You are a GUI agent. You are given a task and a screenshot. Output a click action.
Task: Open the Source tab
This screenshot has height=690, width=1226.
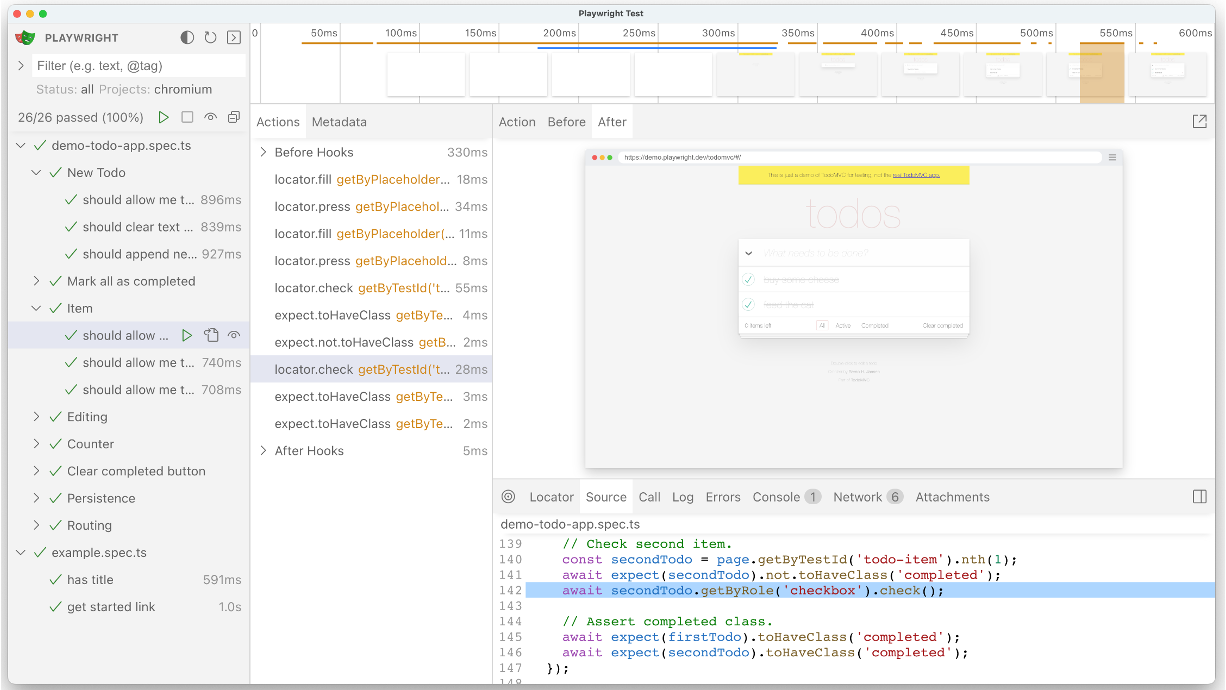pos(606,497)
